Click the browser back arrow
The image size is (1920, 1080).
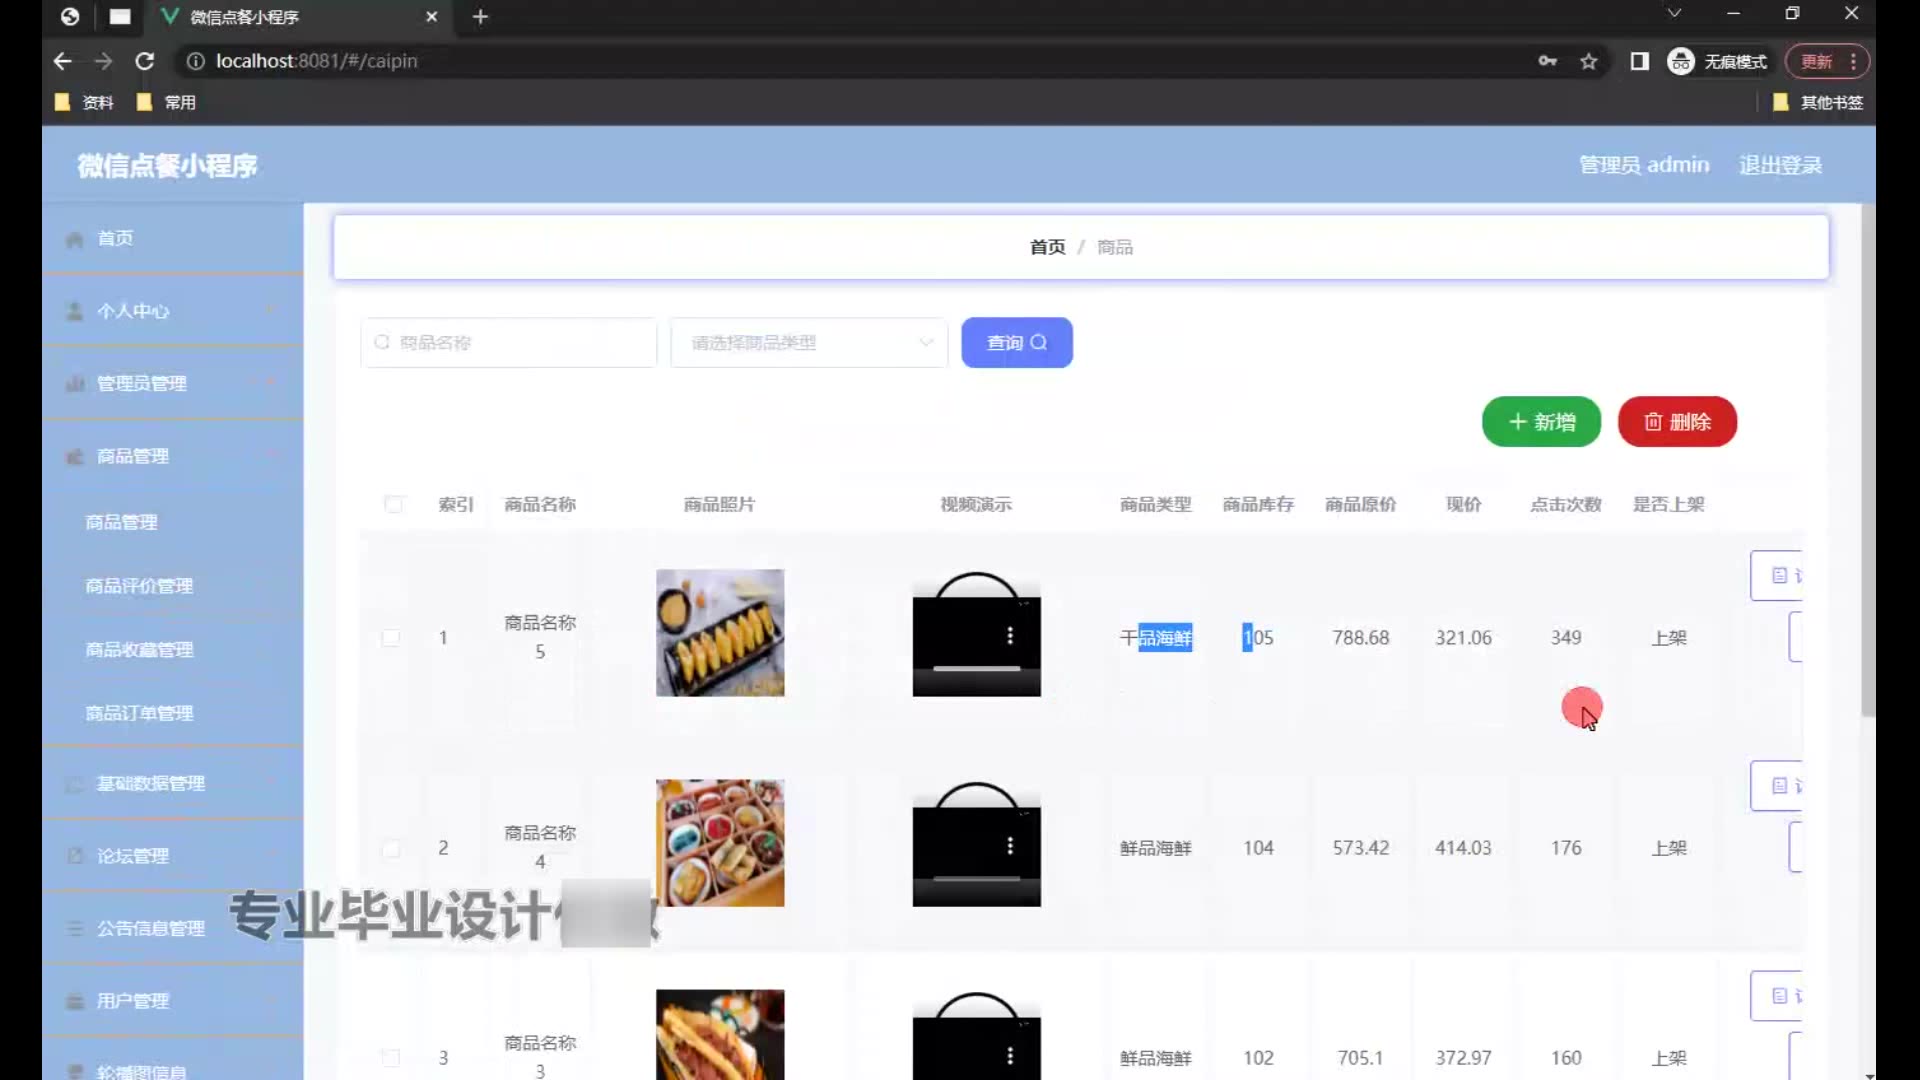(63, 61)
